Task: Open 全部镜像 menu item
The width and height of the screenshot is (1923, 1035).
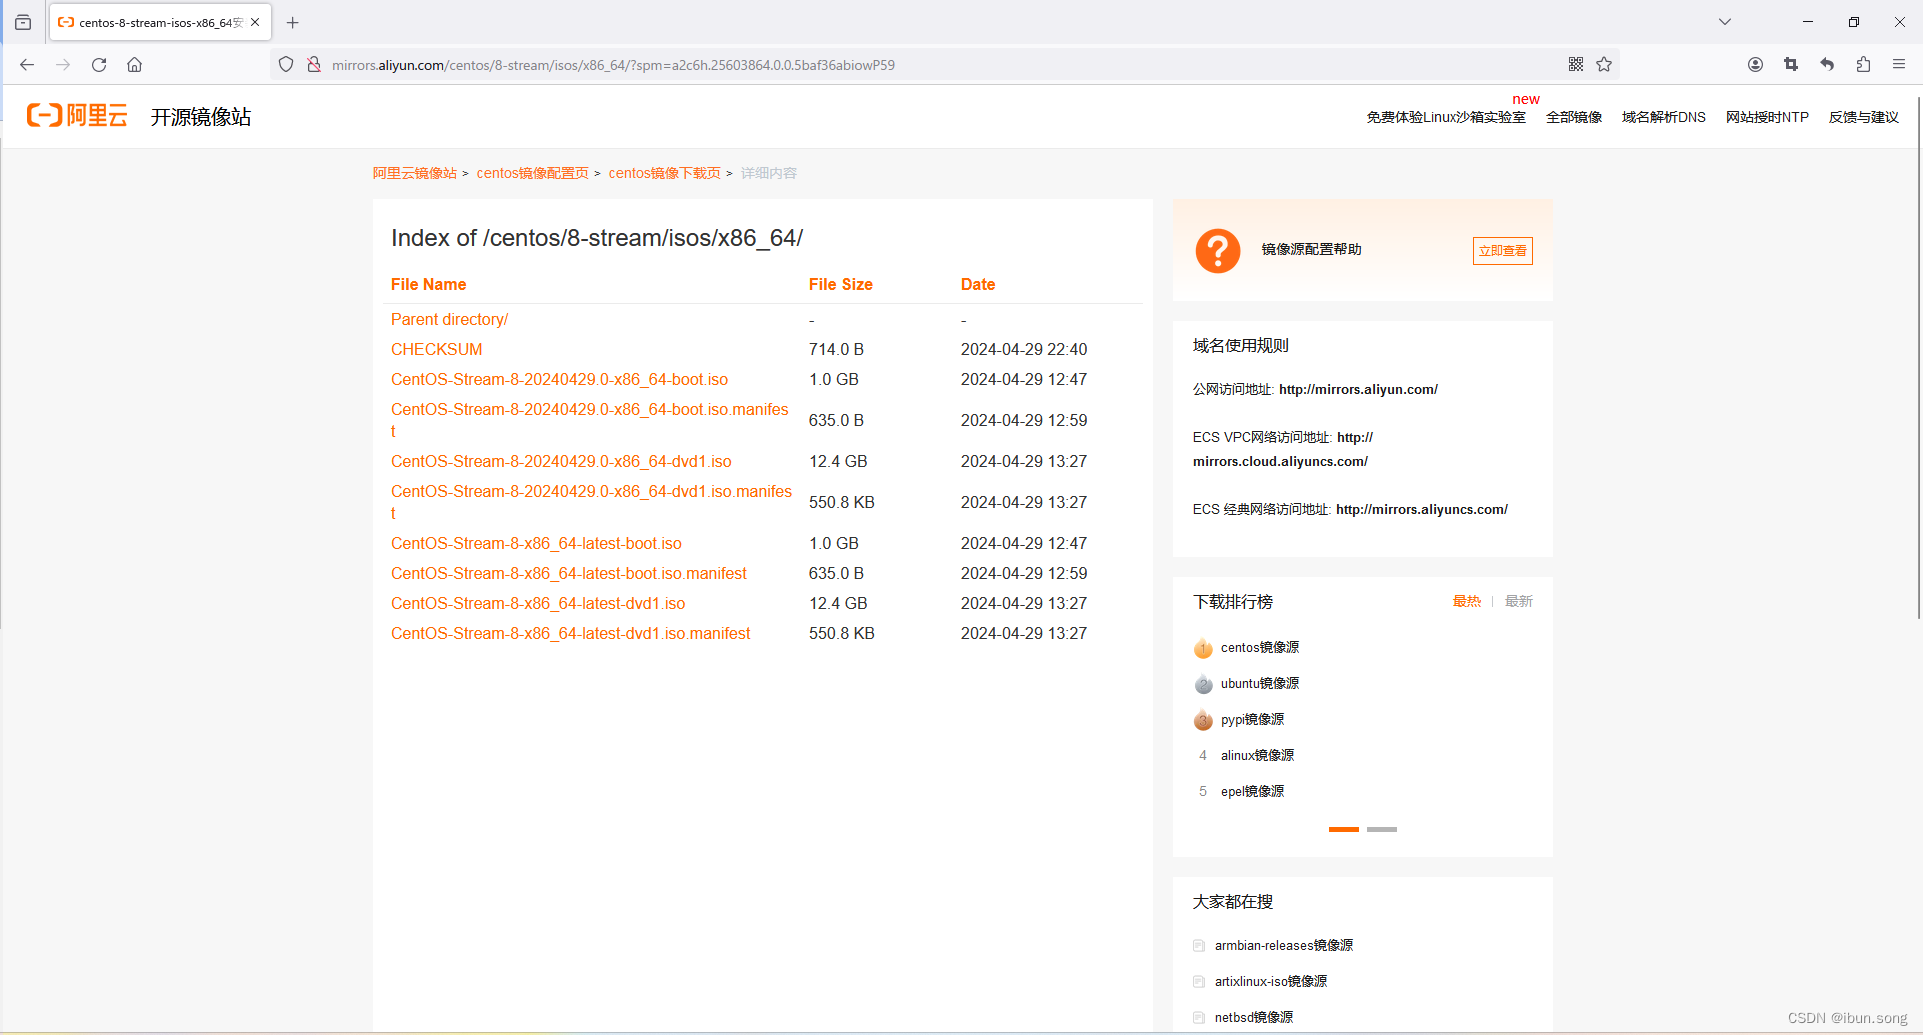Action: 1574,117
